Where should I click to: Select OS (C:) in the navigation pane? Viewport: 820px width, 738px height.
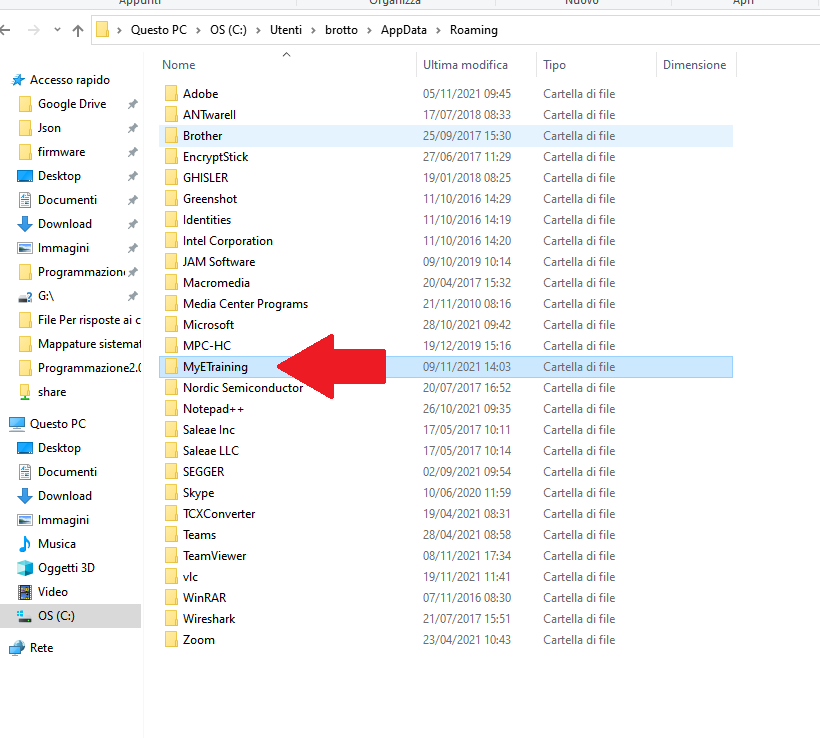[x=56, y=616]
